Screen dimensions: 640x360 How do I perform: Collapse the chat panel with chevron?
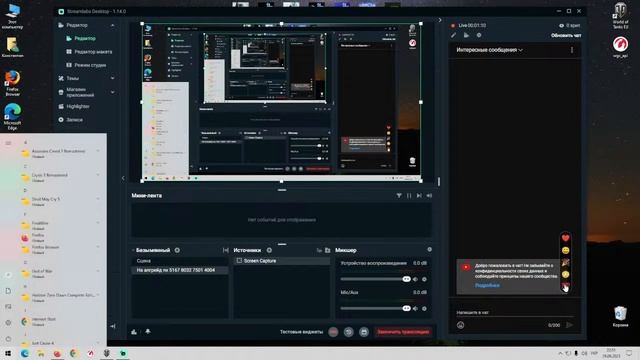click(x=440, y=20)
